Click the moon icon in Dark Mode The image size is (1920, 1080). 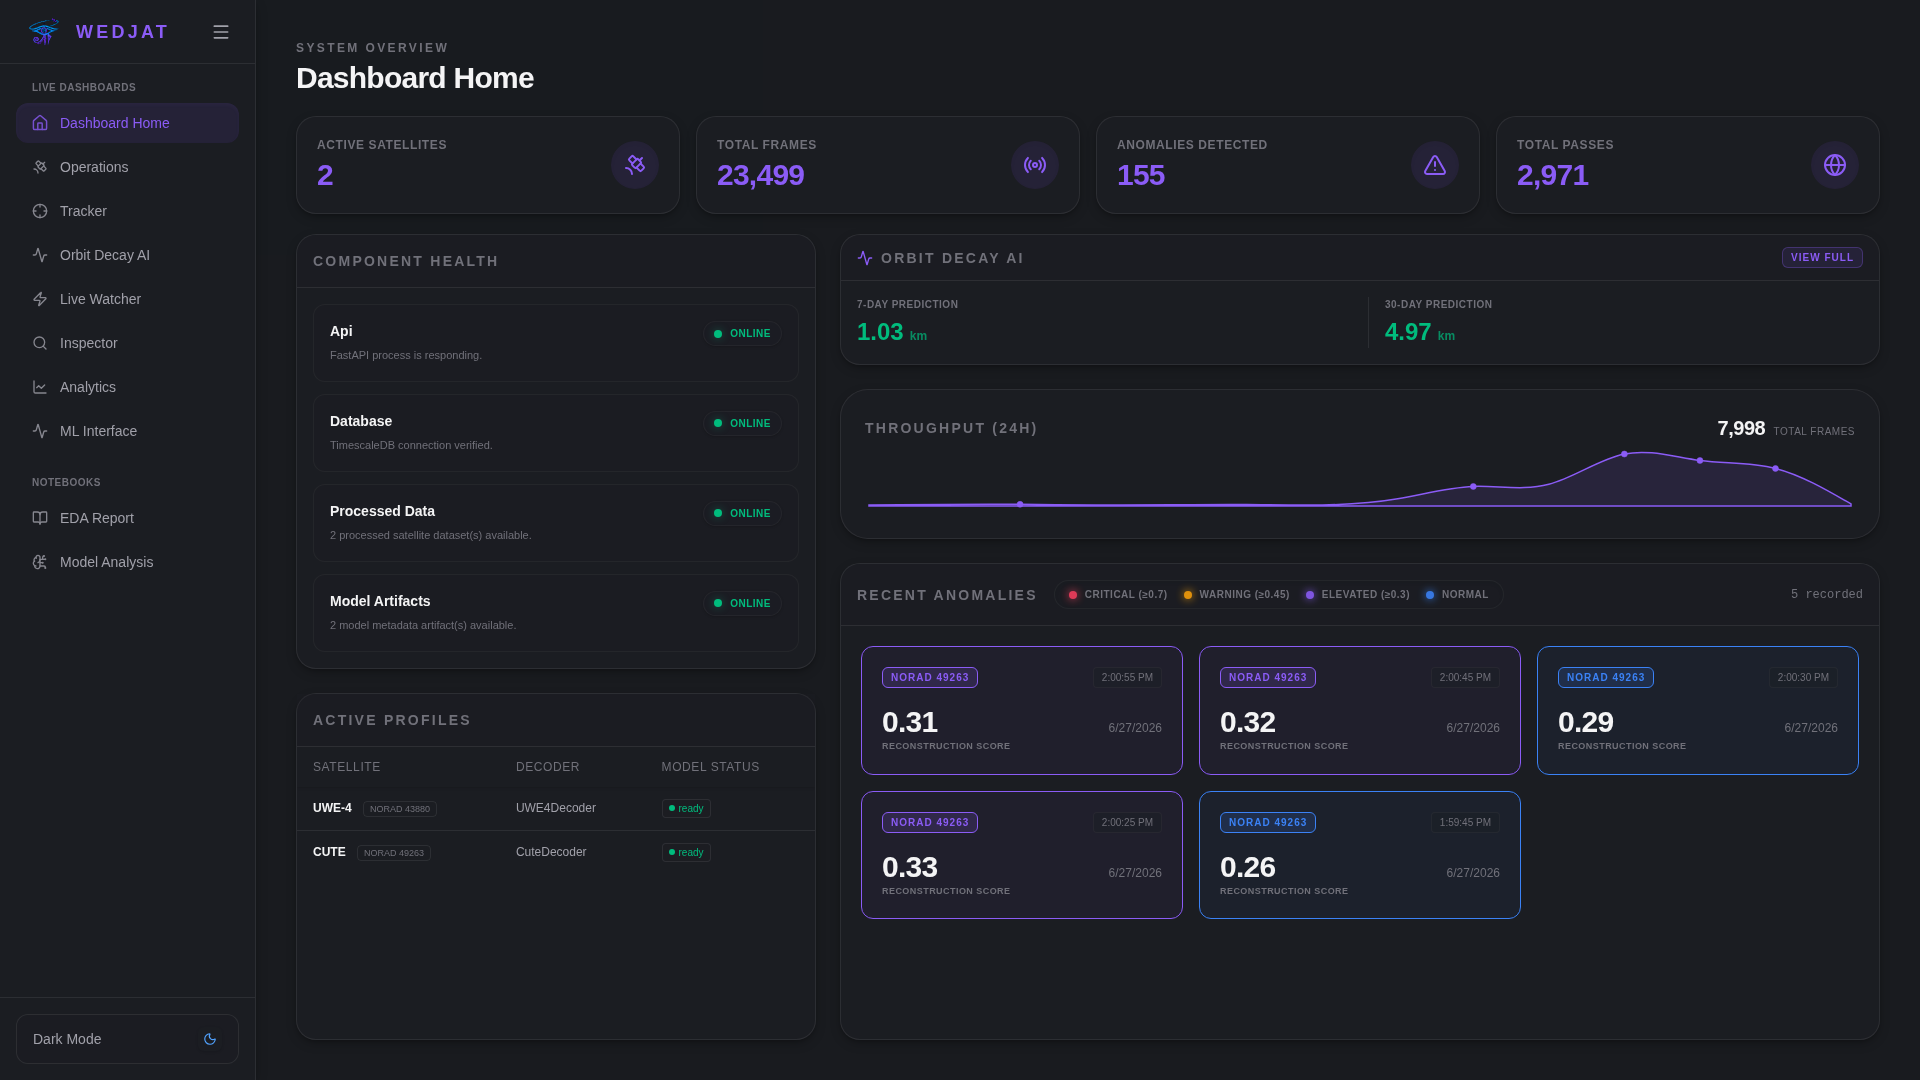tap(210, 1039)
